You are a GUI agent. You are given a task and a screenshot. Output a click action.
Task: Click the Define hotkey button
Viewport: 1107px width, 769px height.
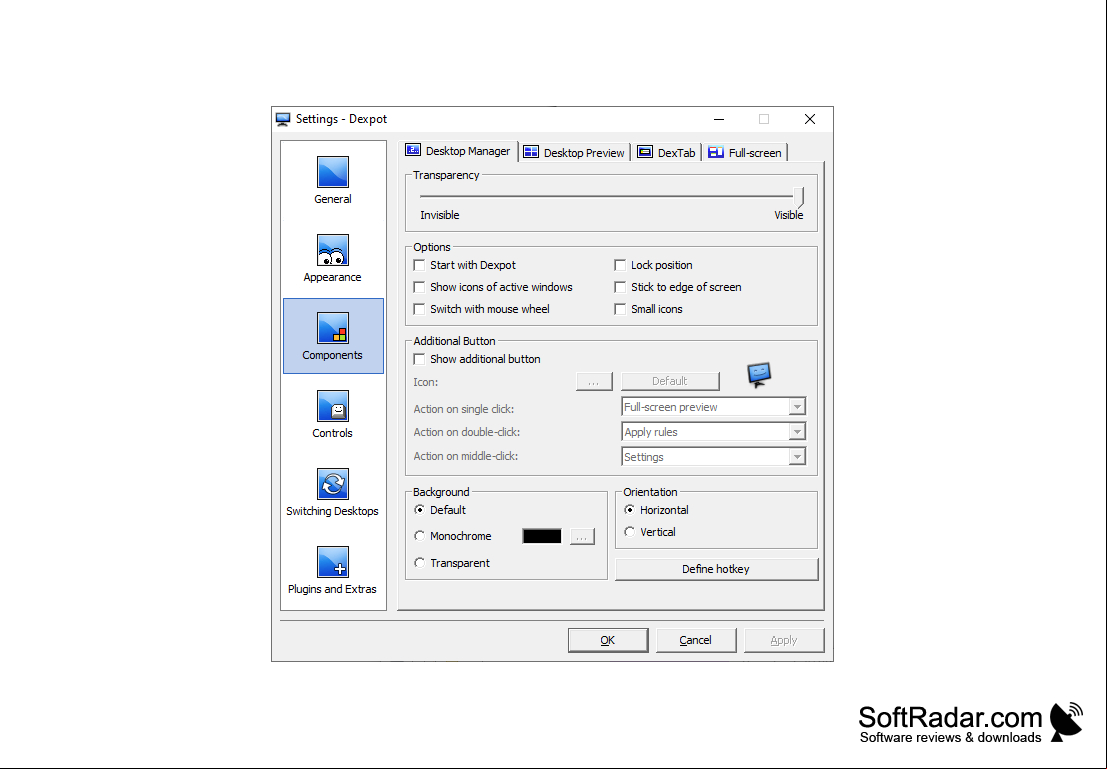pyautogui.click(x=717, y=569)
